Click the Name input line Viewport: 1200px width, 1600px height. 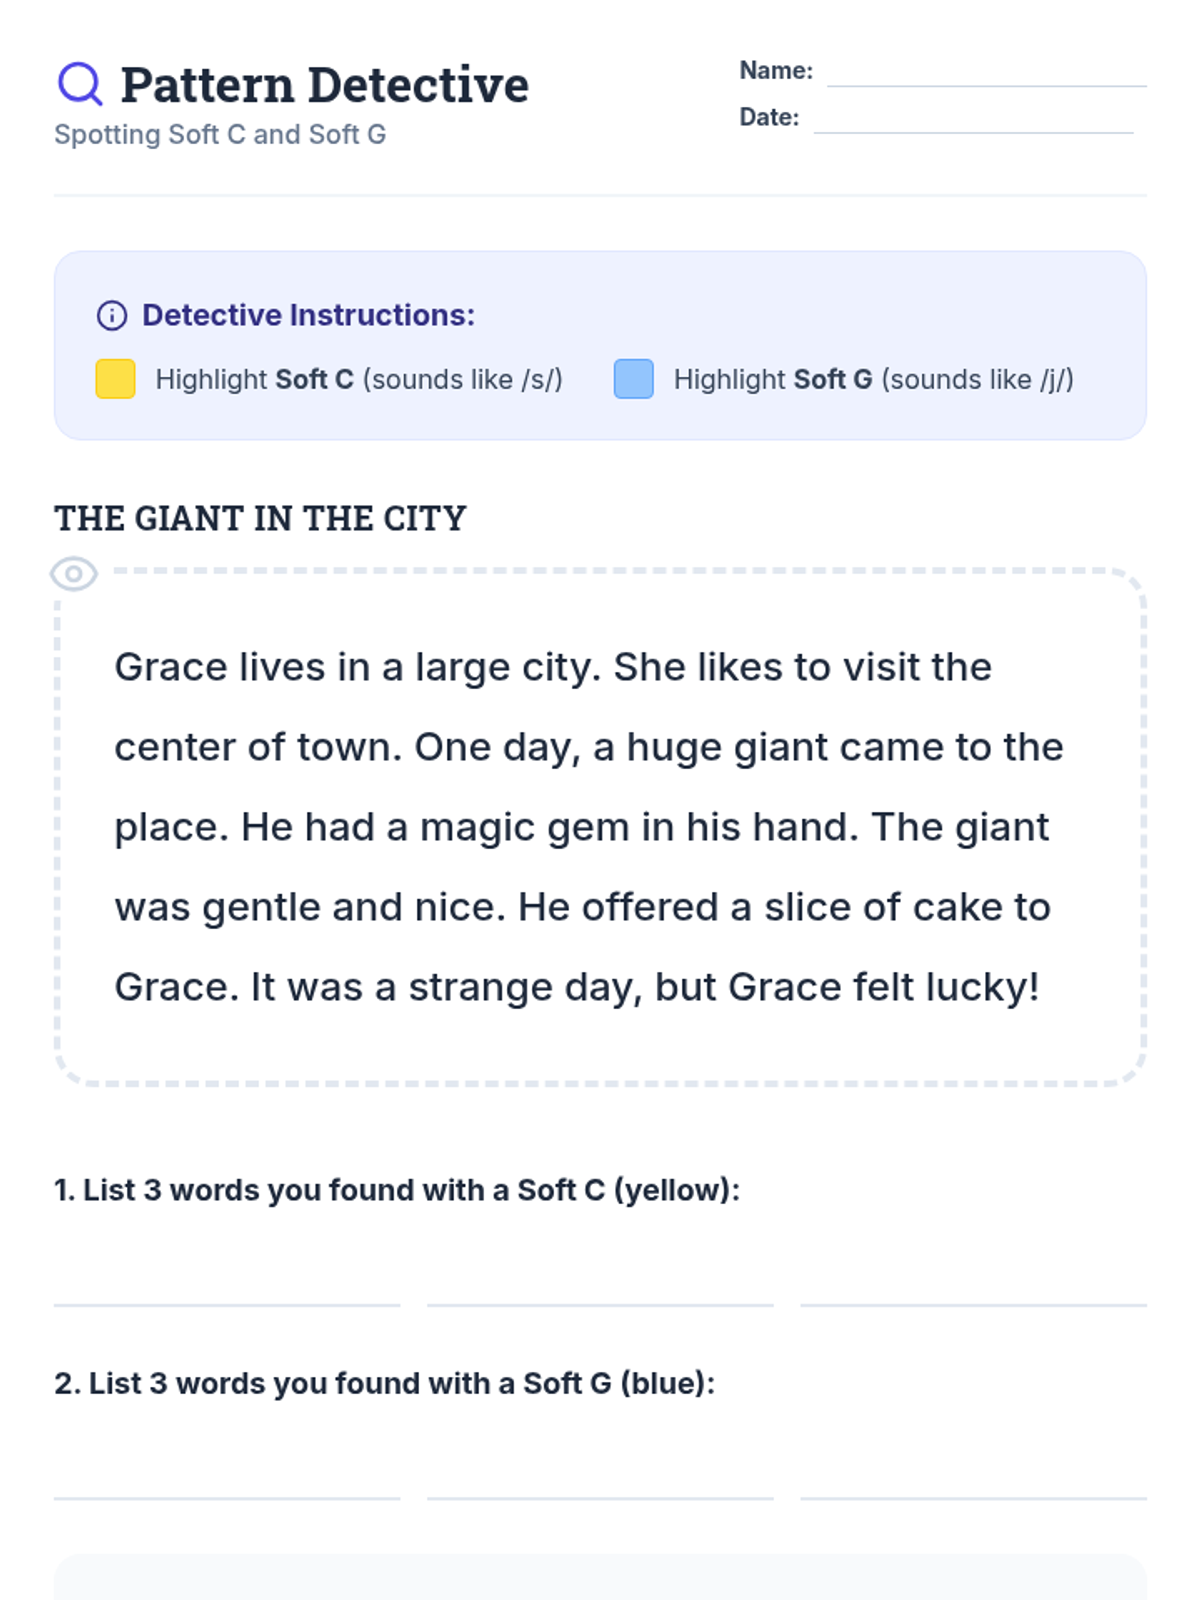pyautogui.click(x=986, y=72)
